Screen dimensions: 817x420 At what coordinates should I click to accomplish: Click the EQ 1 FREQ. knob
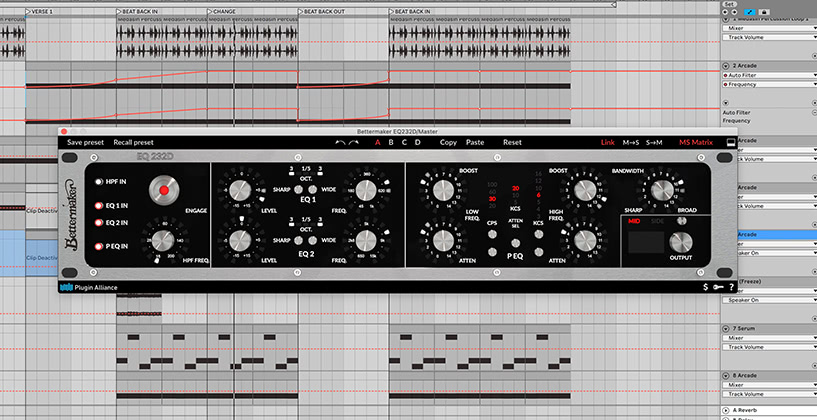point(366,191)
